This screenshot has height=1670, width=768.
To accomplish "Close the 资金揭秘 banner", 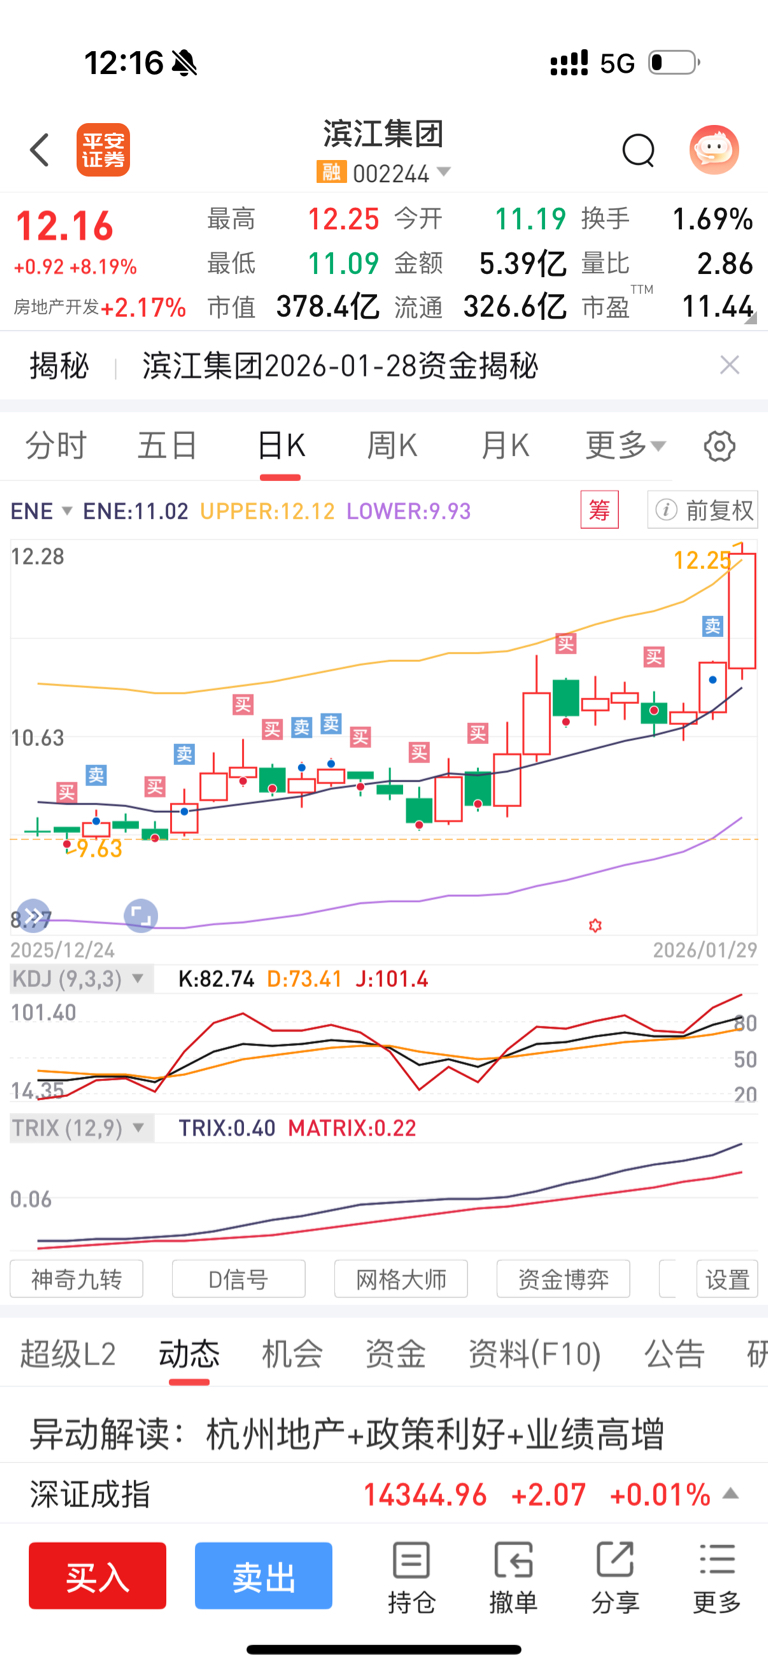I will click(730, 365).
